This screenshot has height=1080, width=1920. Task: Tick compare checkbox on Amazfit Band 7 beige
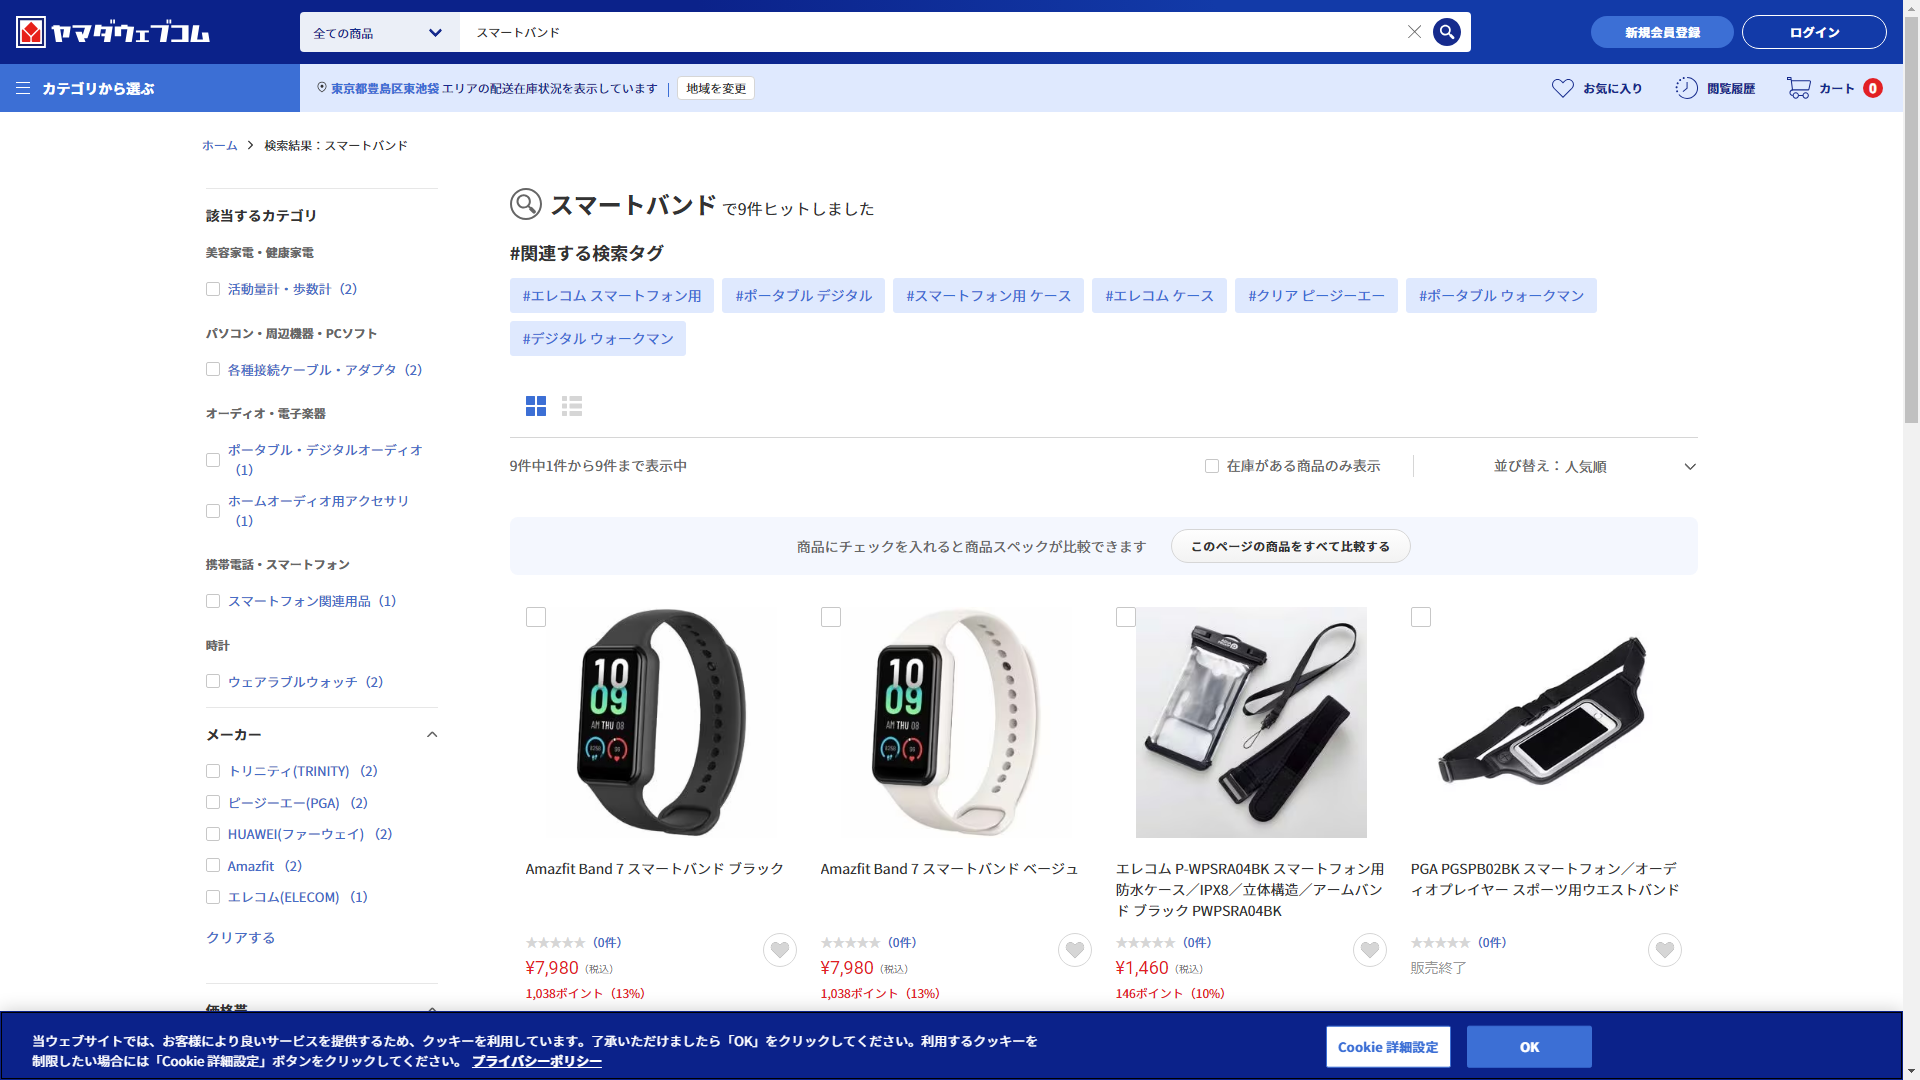[831, 617]
